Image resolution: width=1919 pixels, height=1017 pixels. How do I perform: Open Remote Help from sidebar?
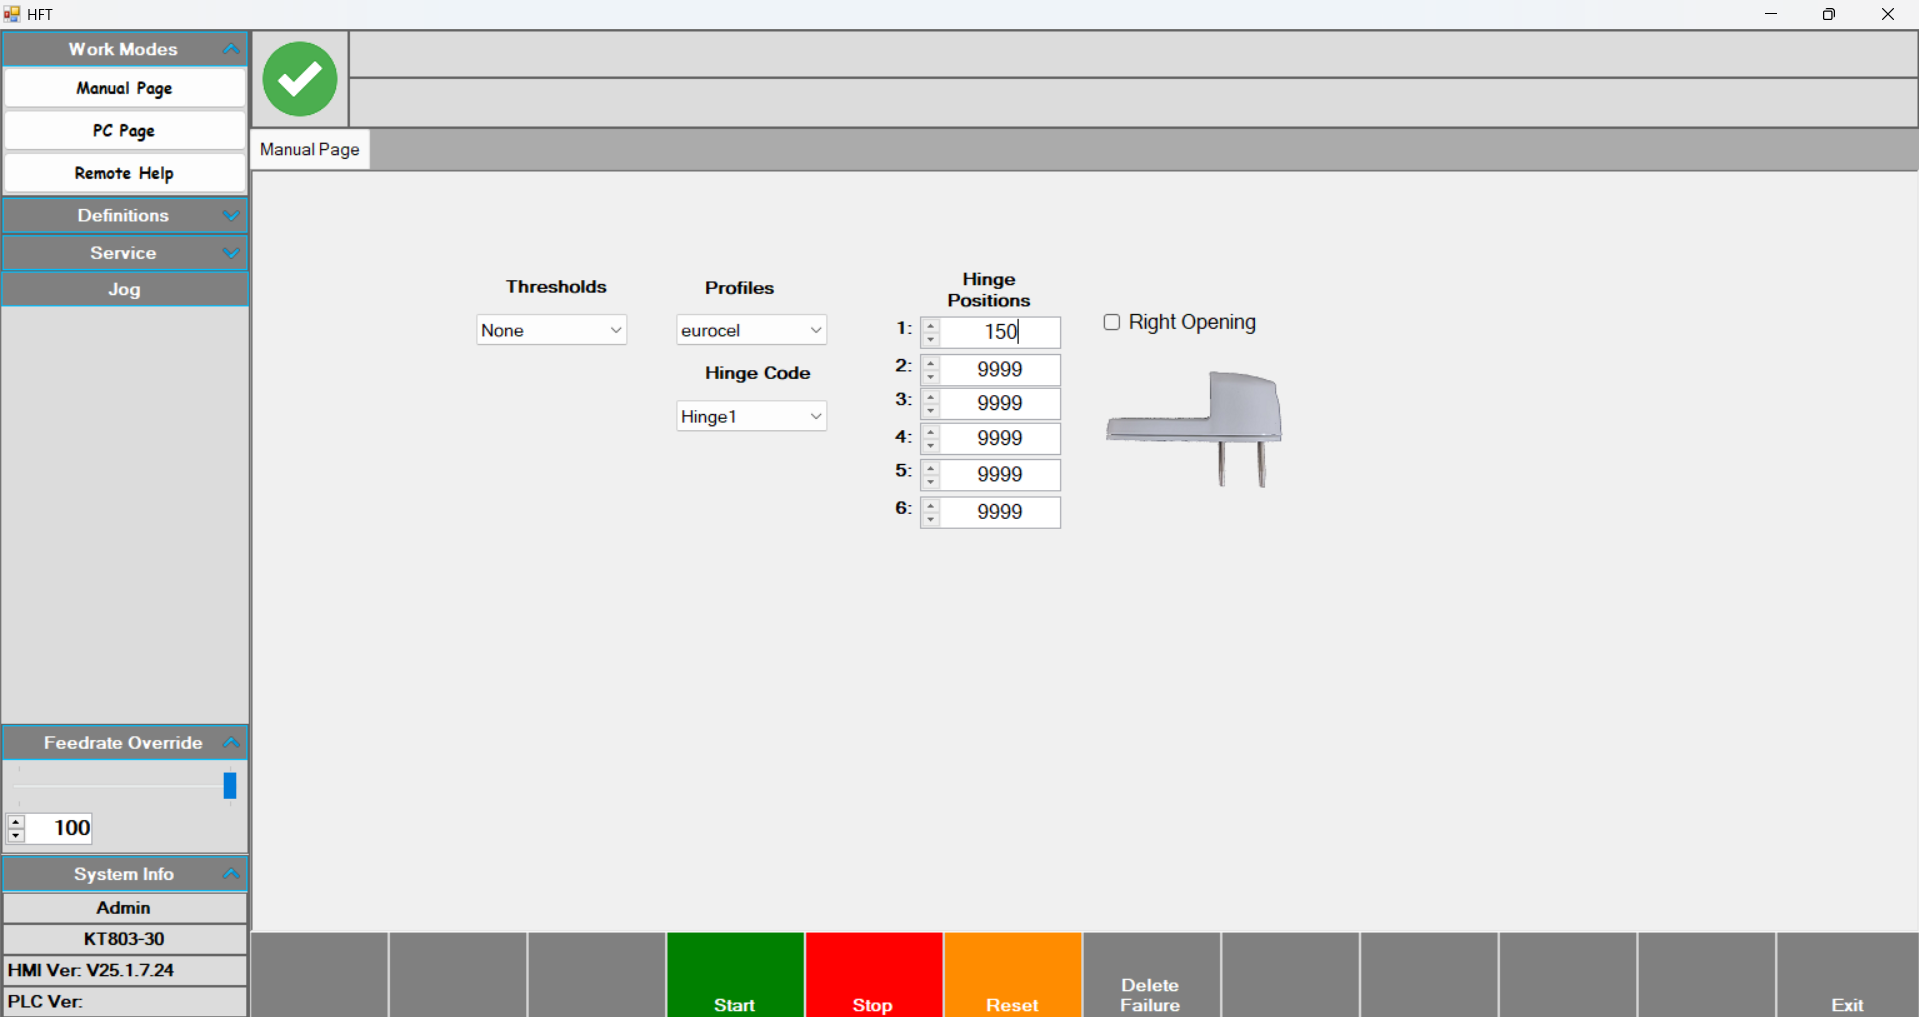124,173
